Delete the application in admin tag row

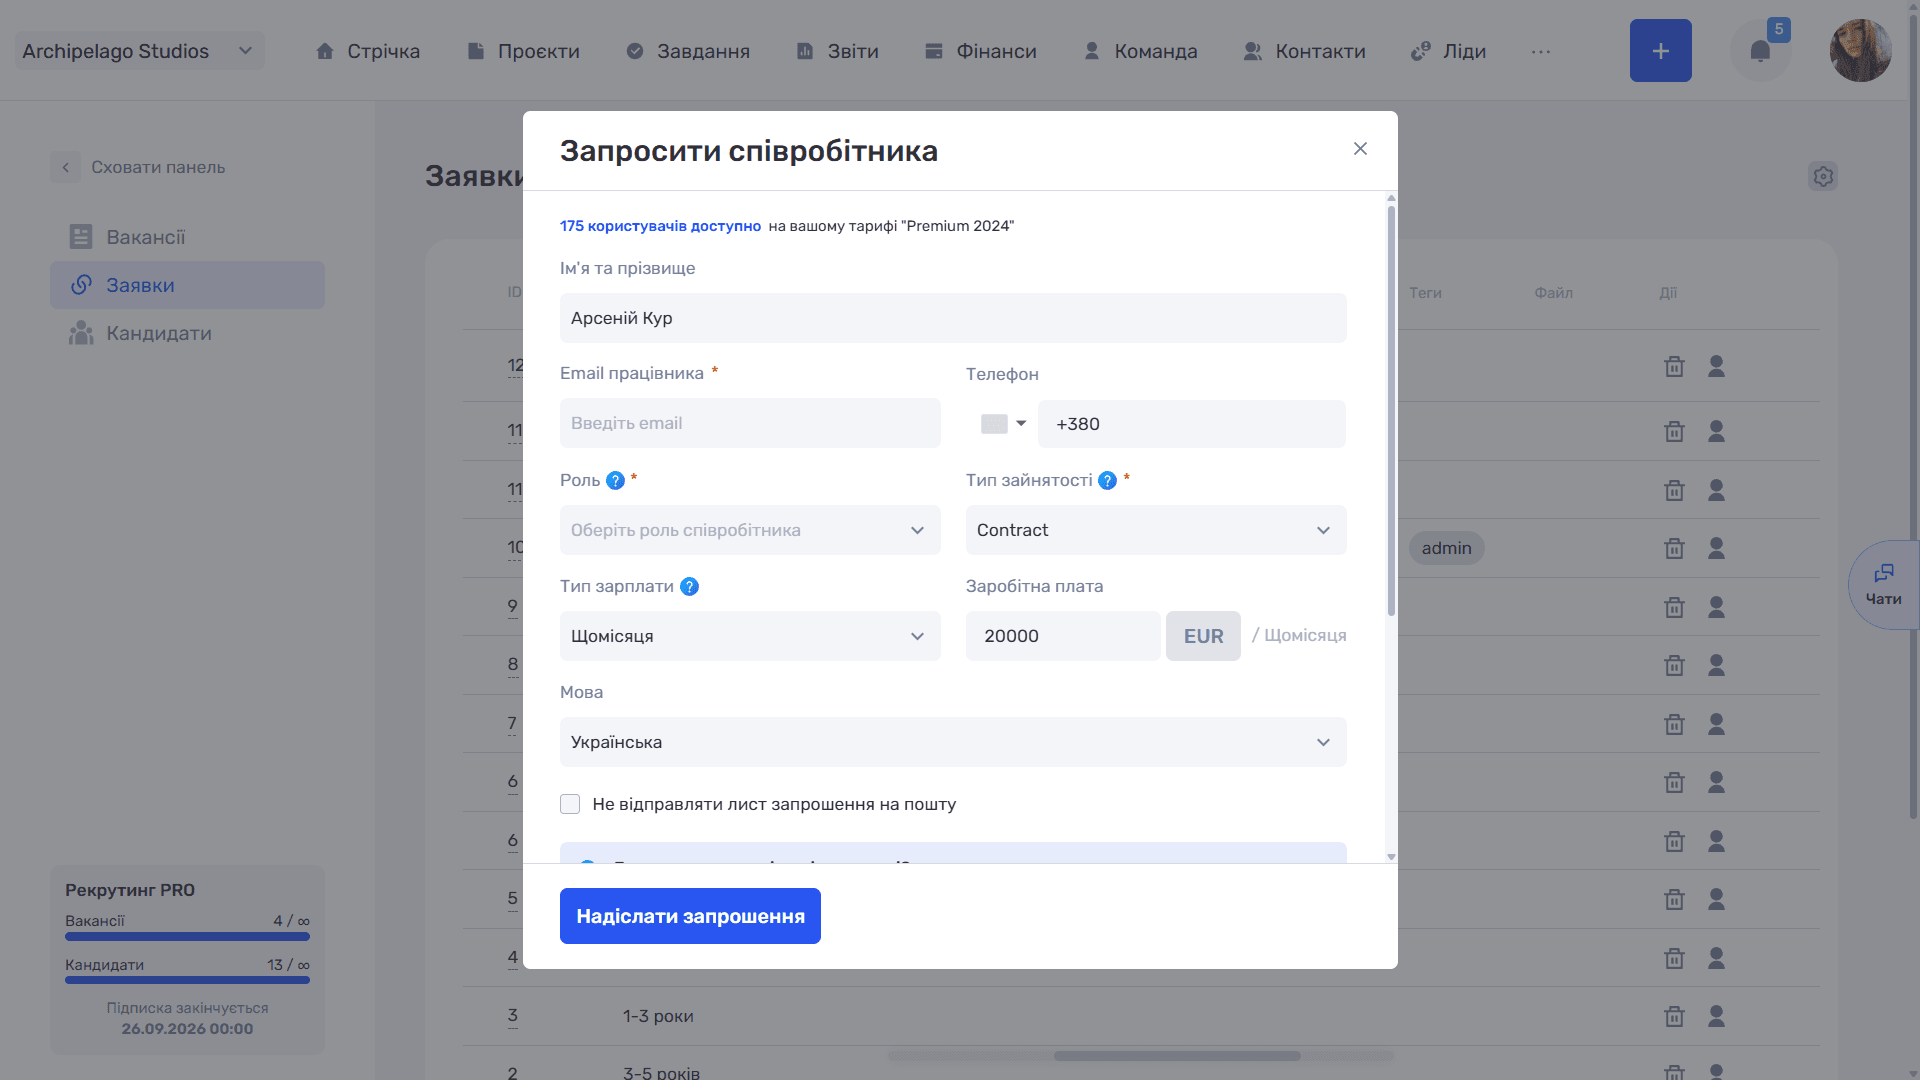tap(1674, 548)
